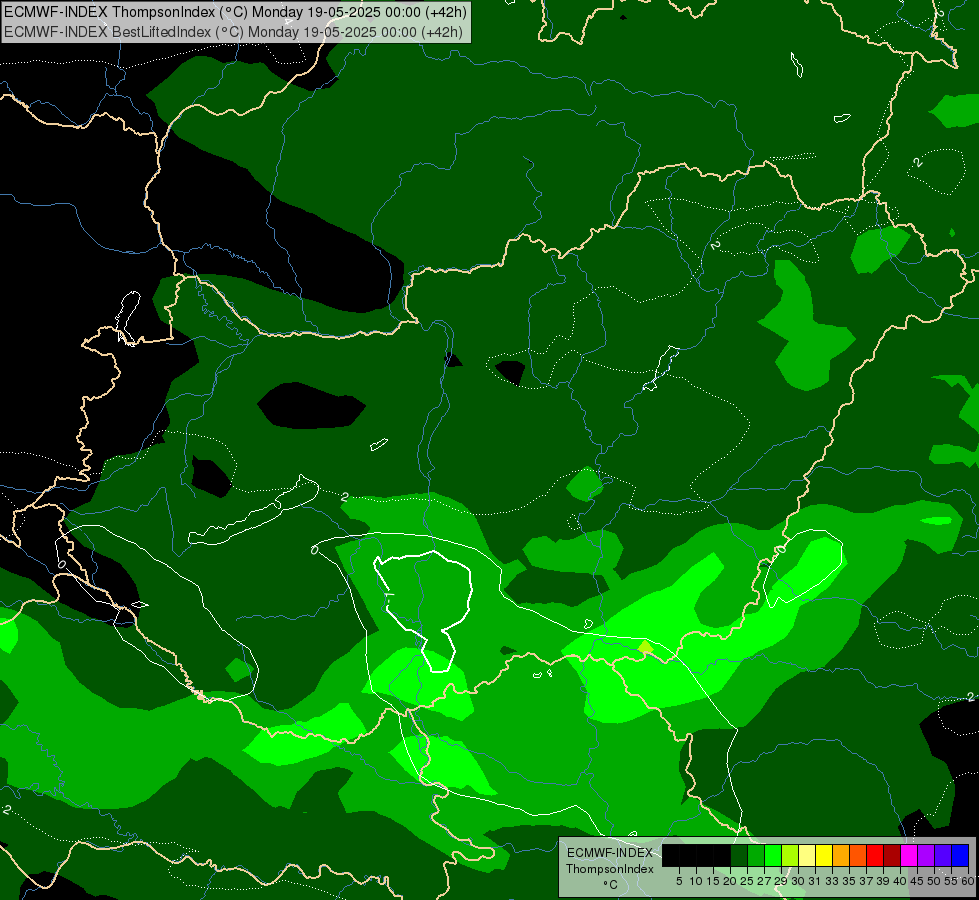979x900 pixels.
Task: Pick the dark red 39–40 legend swatch
Action: (x=892, y=855)
